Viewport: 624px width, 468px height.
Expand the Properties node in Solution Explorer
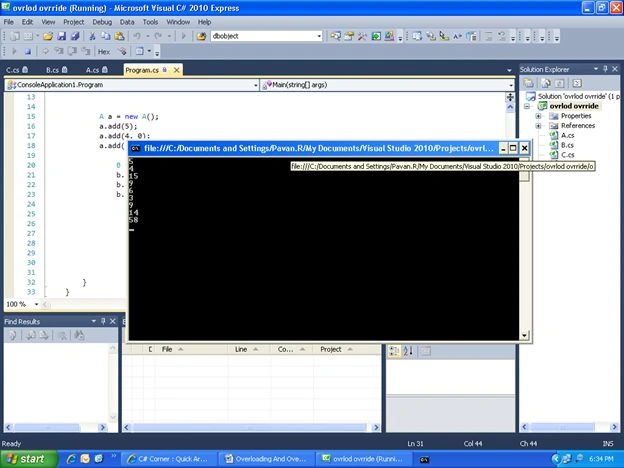click(538, 116)
